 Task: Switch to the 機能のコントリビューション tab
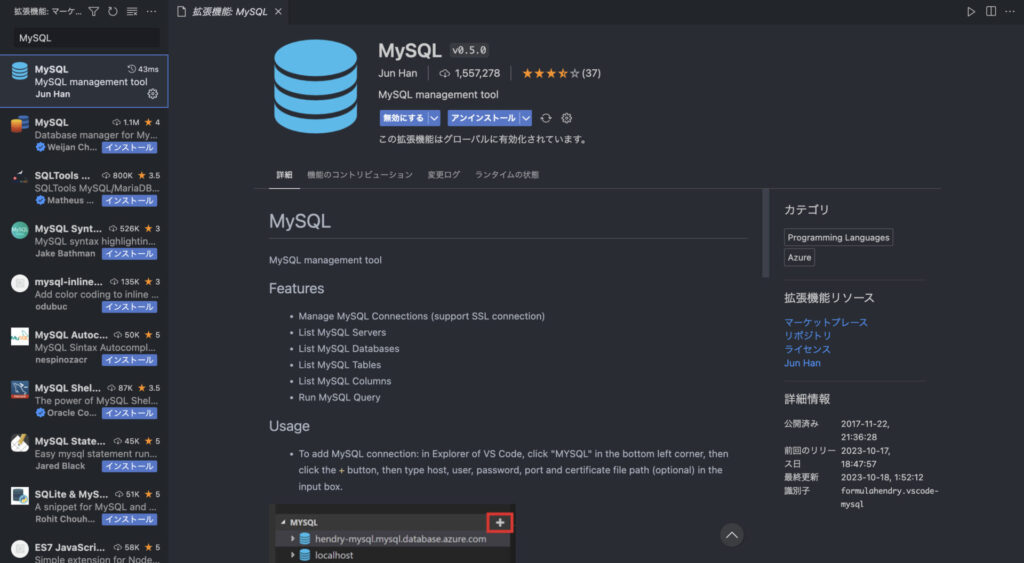[x=360, y=175]
